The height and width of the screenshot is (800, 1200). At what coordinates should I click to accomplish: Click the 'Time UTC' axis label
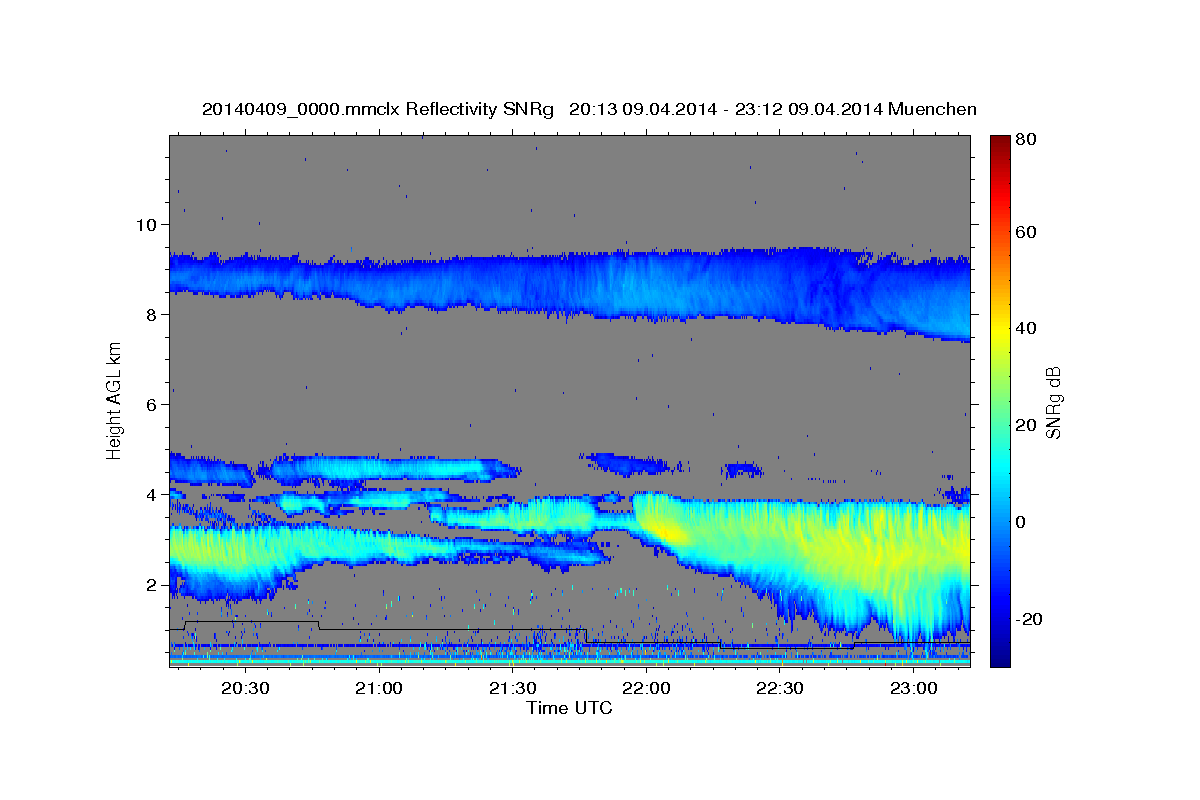(x=569, y=708)
